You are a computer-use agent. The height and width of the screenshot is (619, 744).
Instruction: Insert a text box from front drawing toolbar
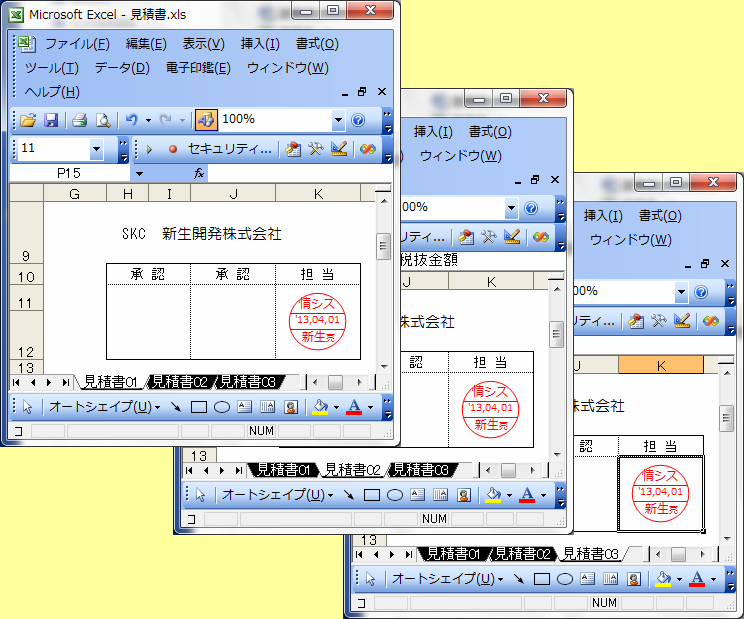tap(244, 407)
